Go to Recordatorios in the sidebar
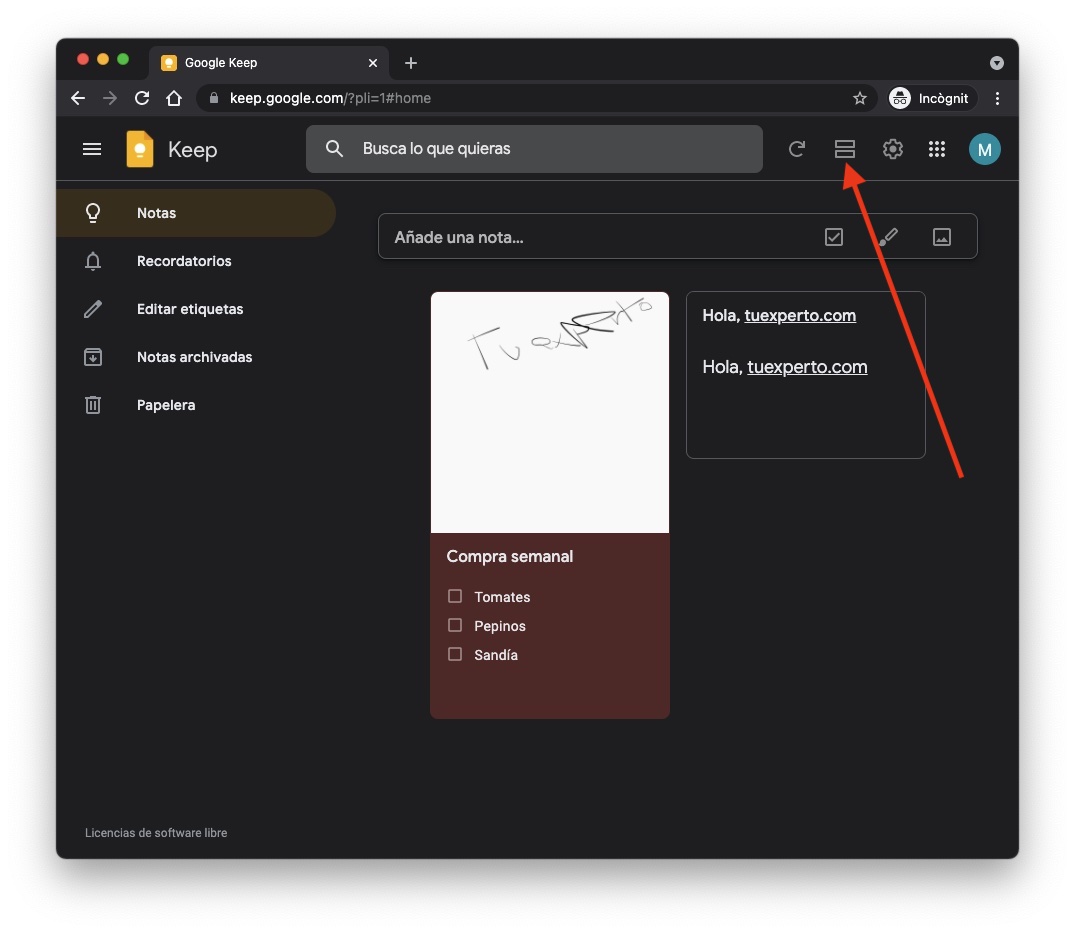This screenshot has height=933, width=1075. [x=184, y=261]
